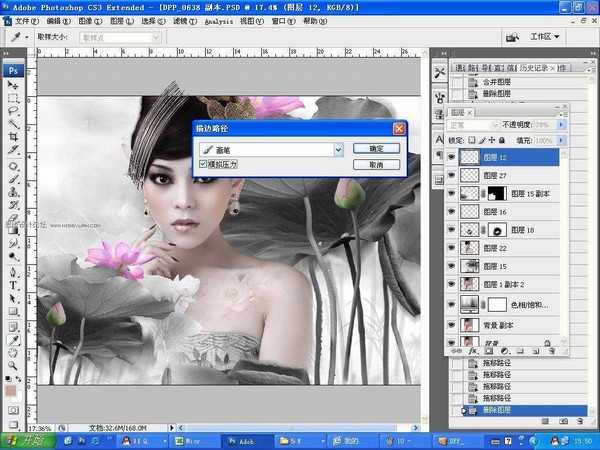Click the 确定 button in the dialog

[376, 148]
